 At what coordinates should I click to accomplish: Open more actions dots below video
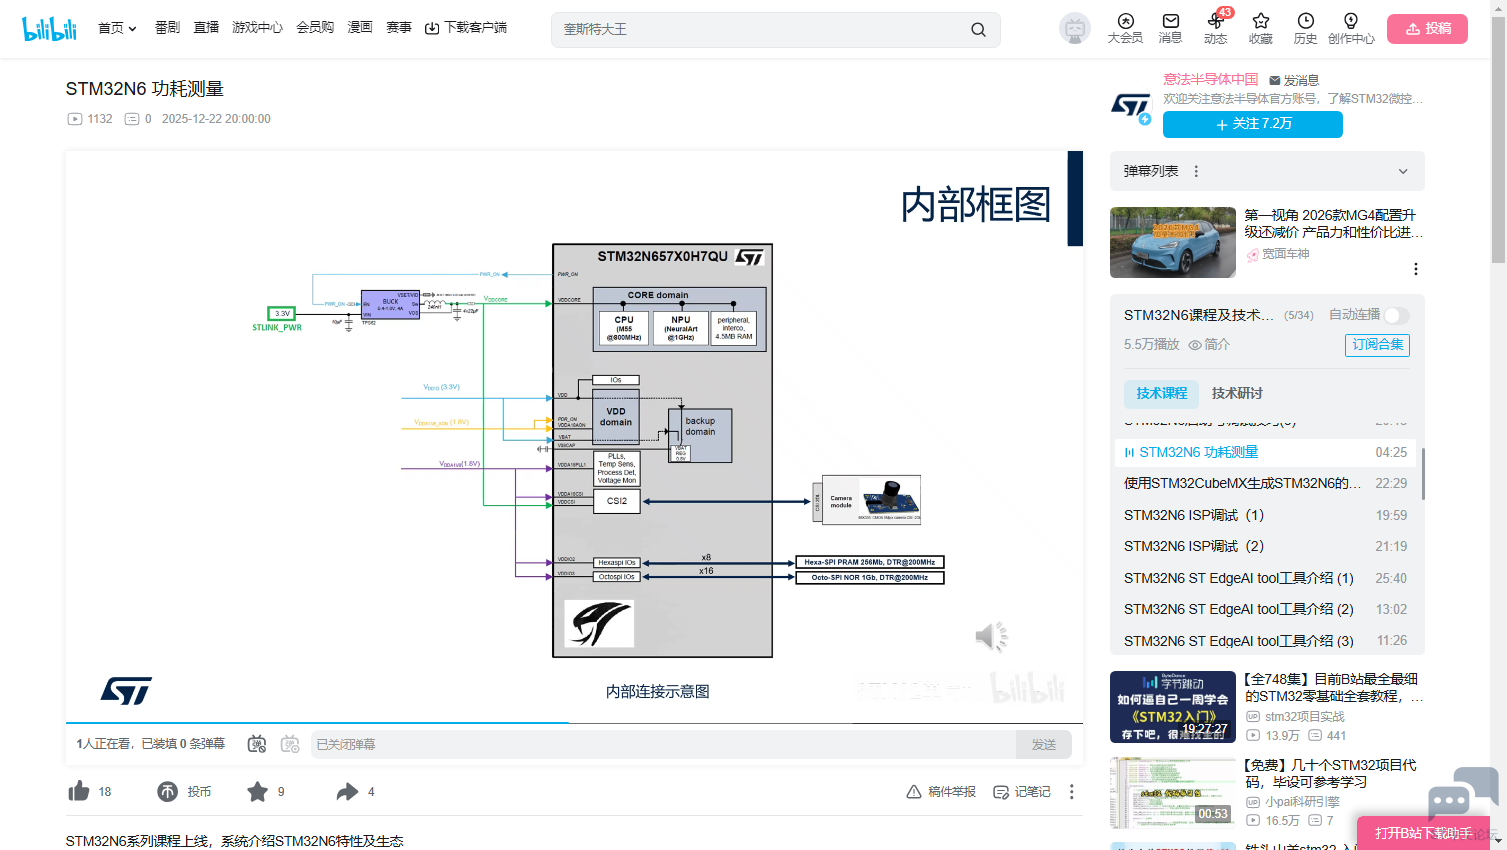pos(1072,792)
